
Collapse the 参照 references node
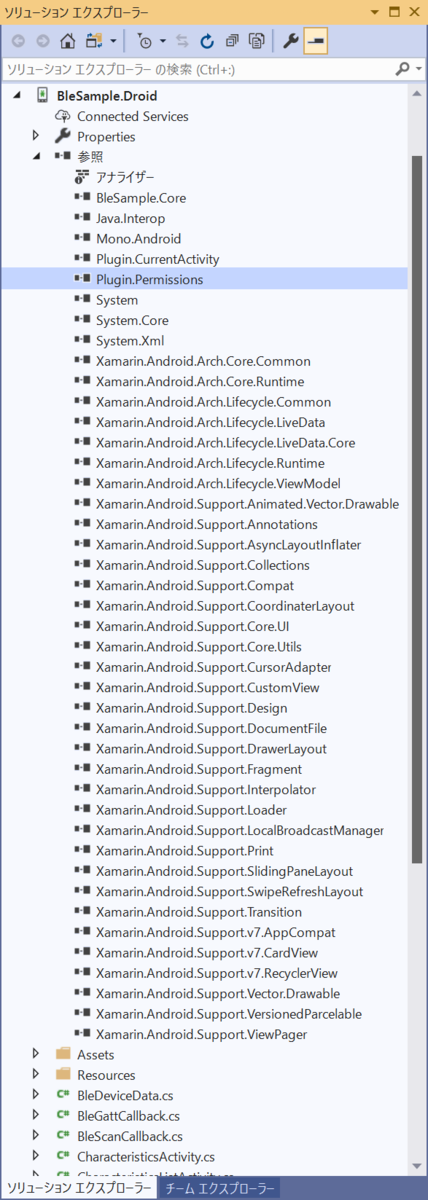pyautogui.click(x=36, y=157)
